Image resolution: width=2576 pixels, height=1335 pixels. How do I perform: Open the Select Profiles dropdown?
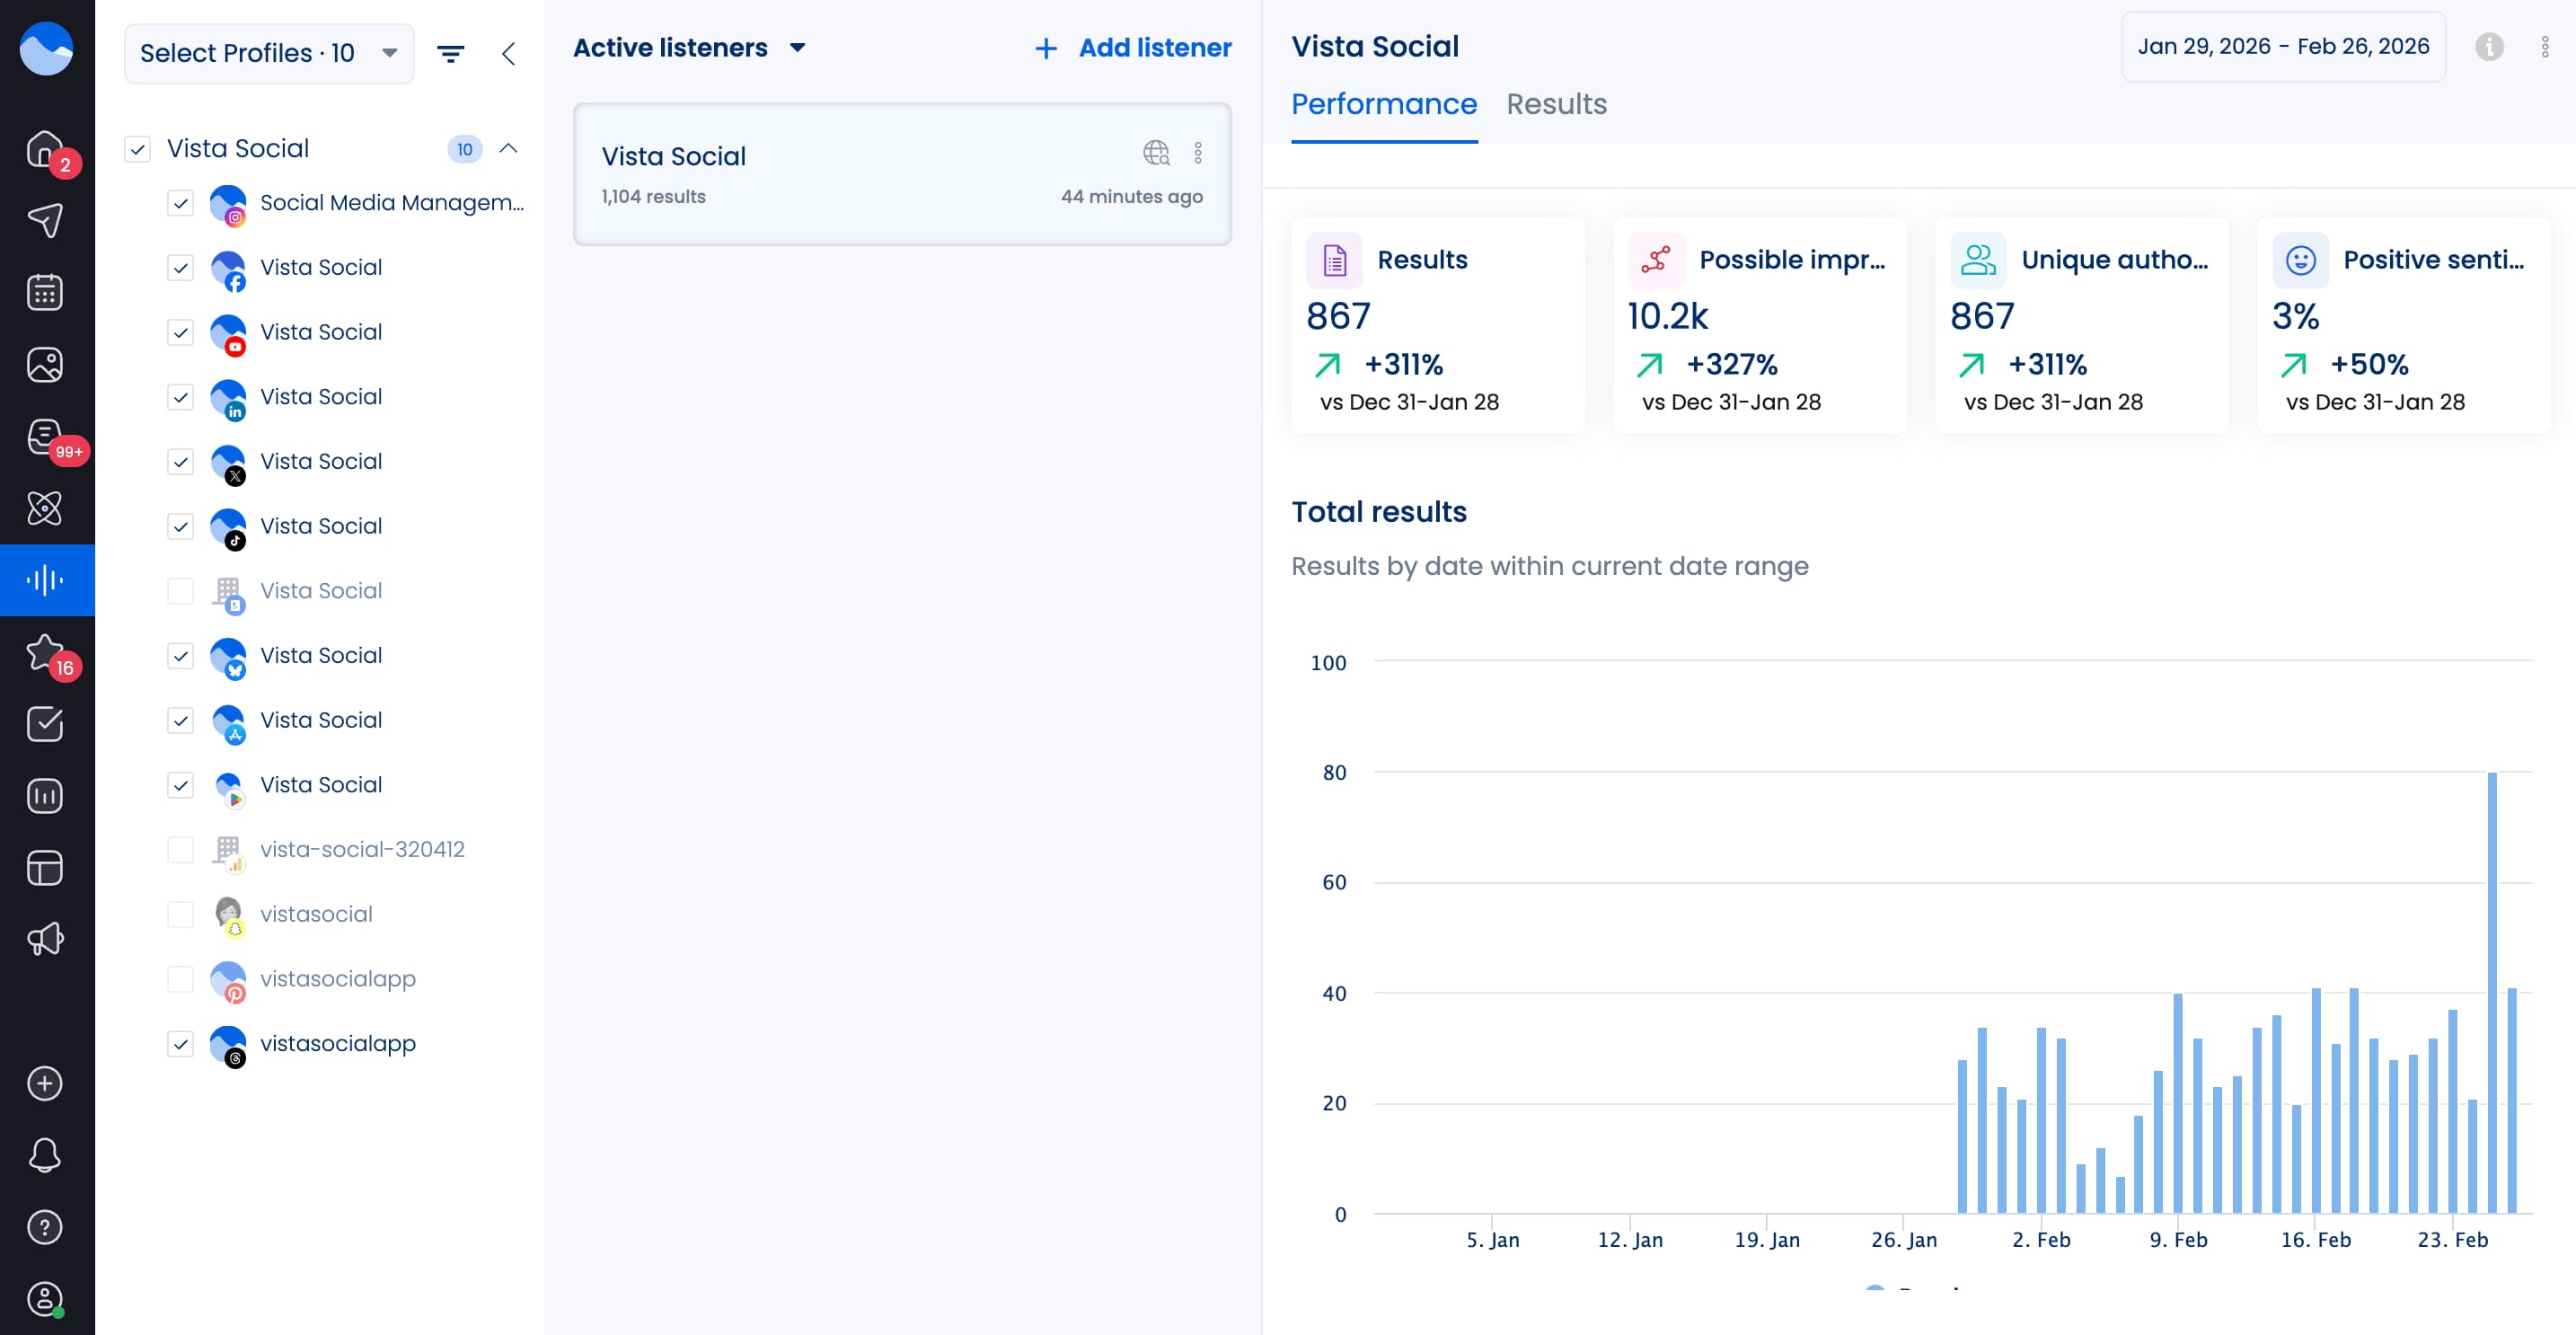coord(268,52)
